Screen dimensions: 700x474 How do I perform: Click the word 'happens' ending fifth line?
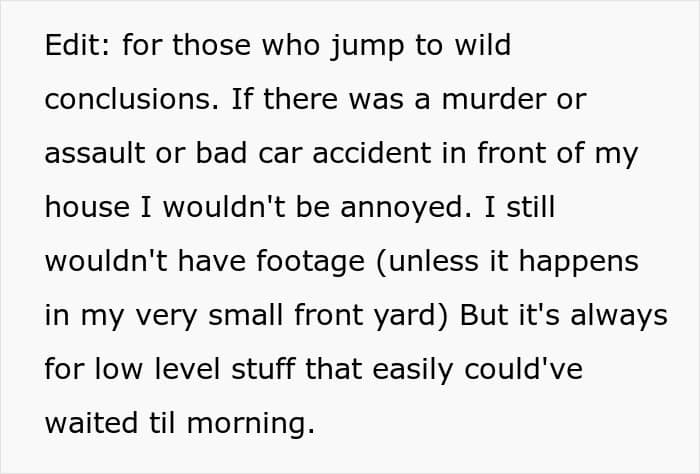(578, 264)
